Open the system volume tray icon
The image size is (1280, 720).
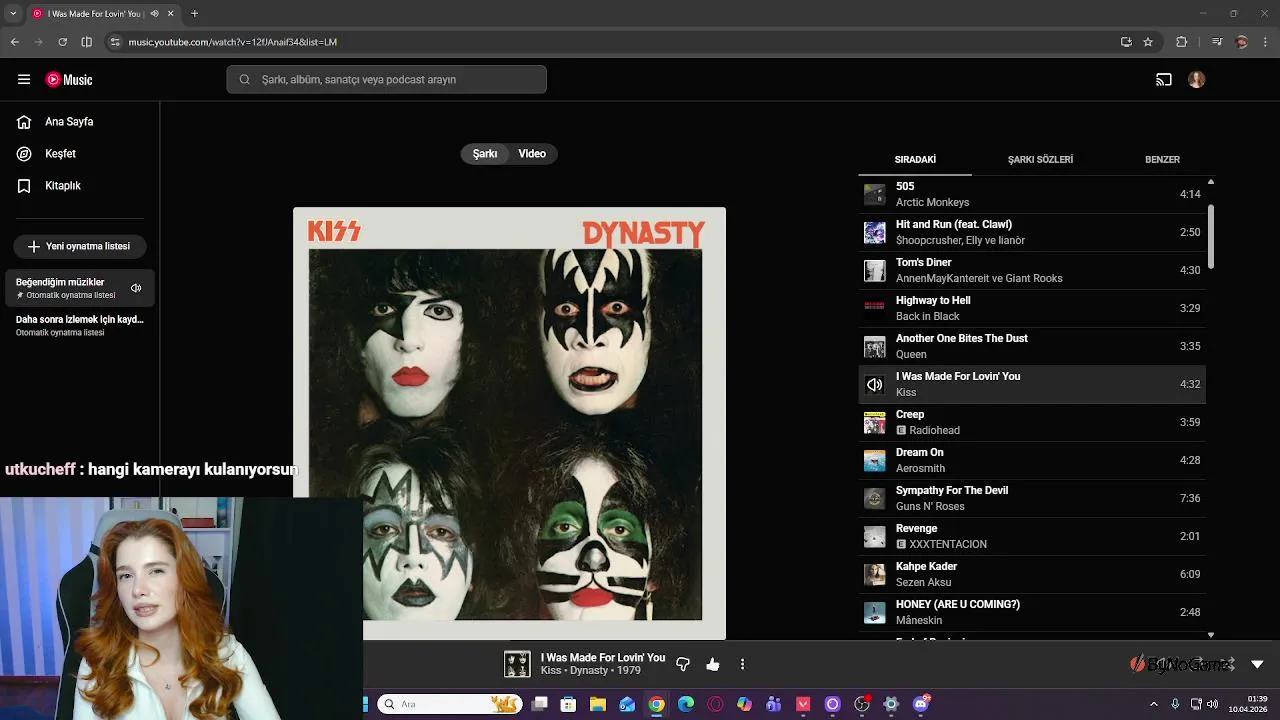click(x=1212, y=704)
